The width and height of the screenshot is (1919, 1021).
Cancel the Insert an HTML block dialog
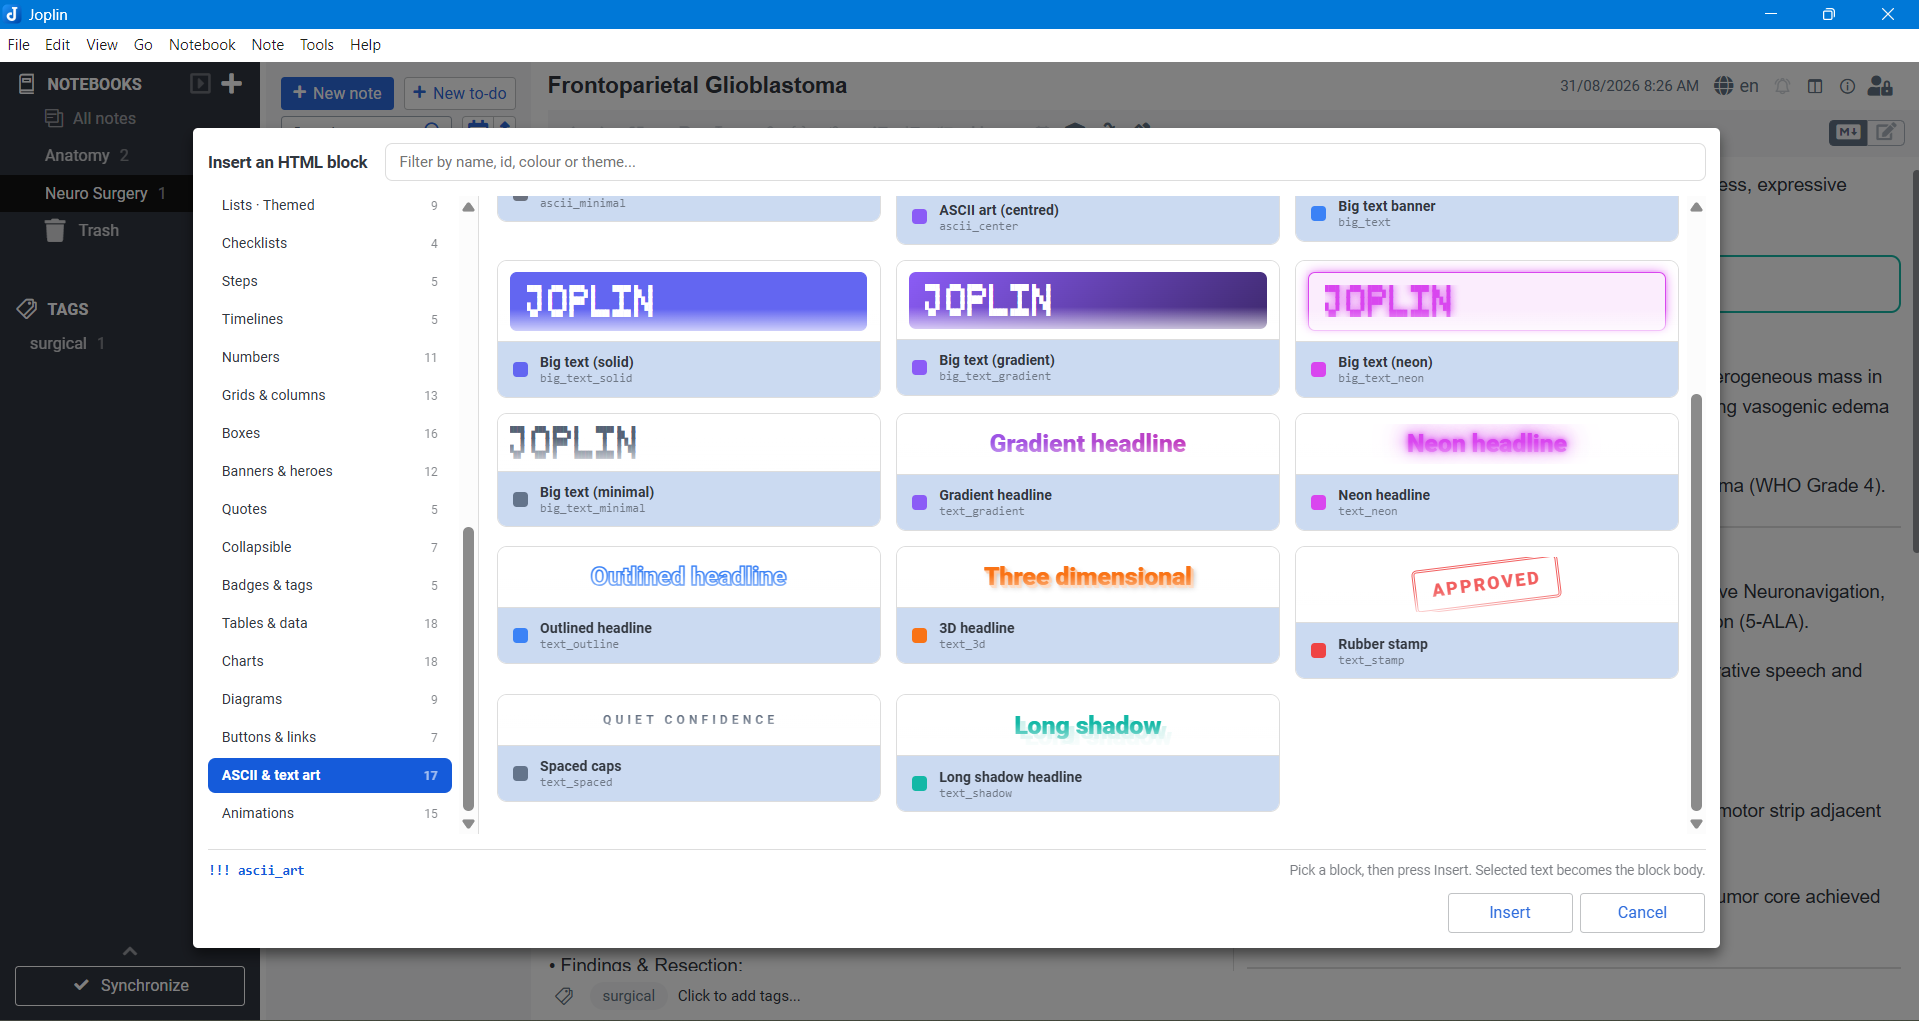[x=1642, y=912]
